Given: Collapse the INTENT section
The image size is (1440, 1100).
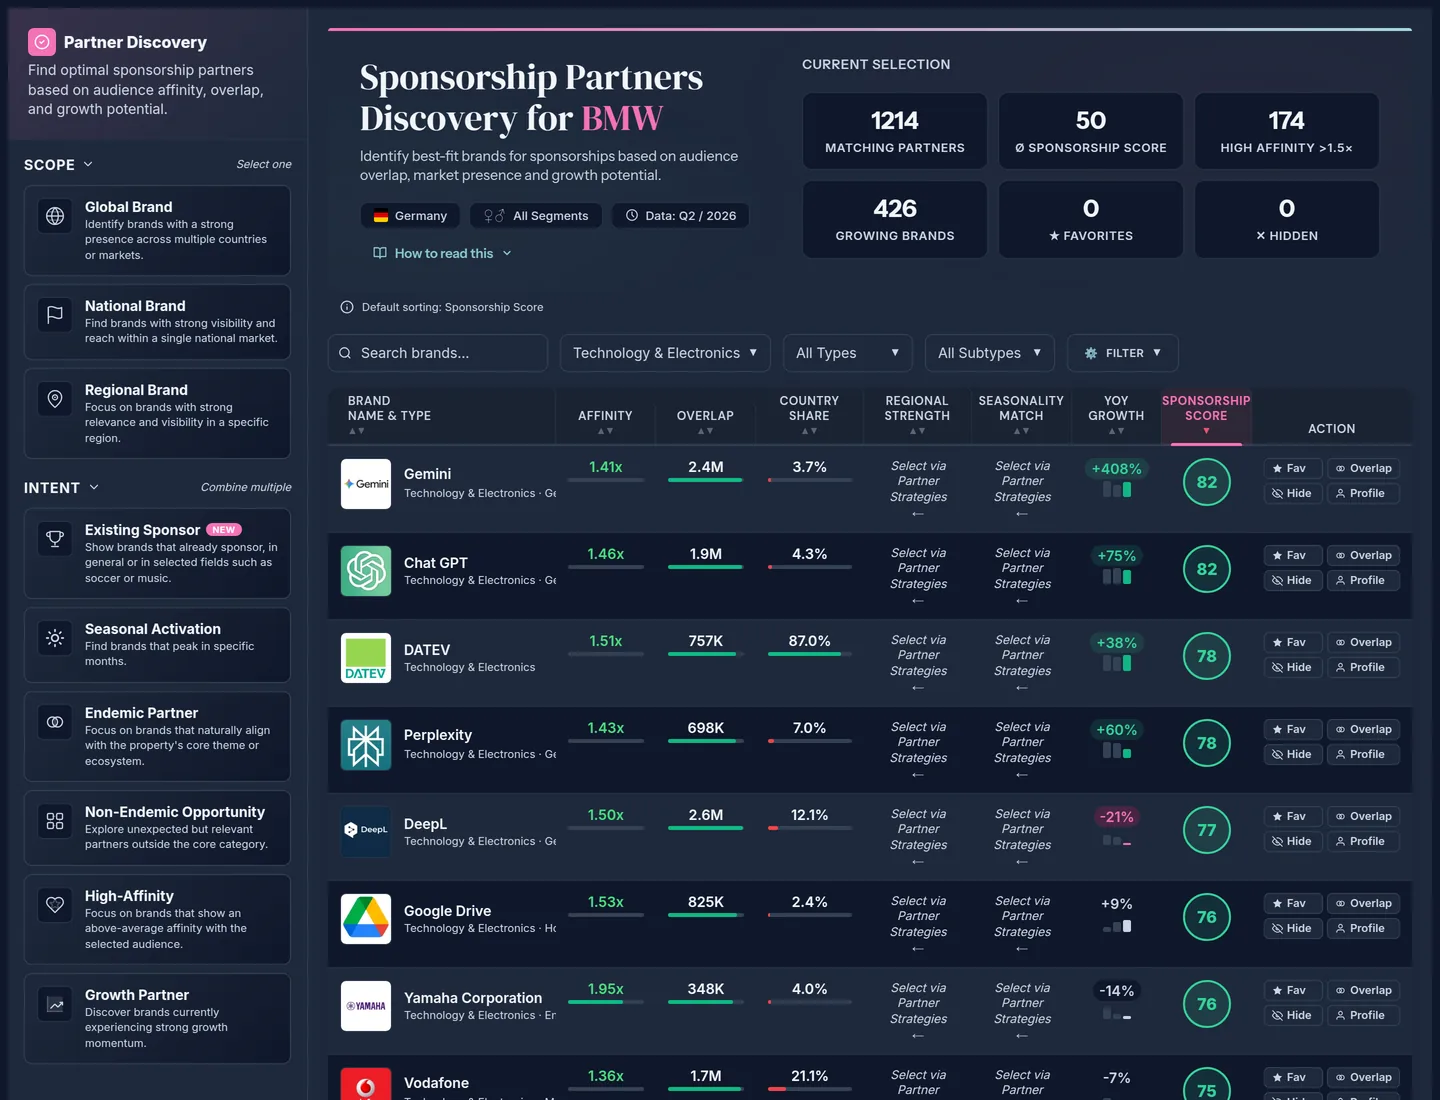Looking at the screenshot, I should pos(62,488).
